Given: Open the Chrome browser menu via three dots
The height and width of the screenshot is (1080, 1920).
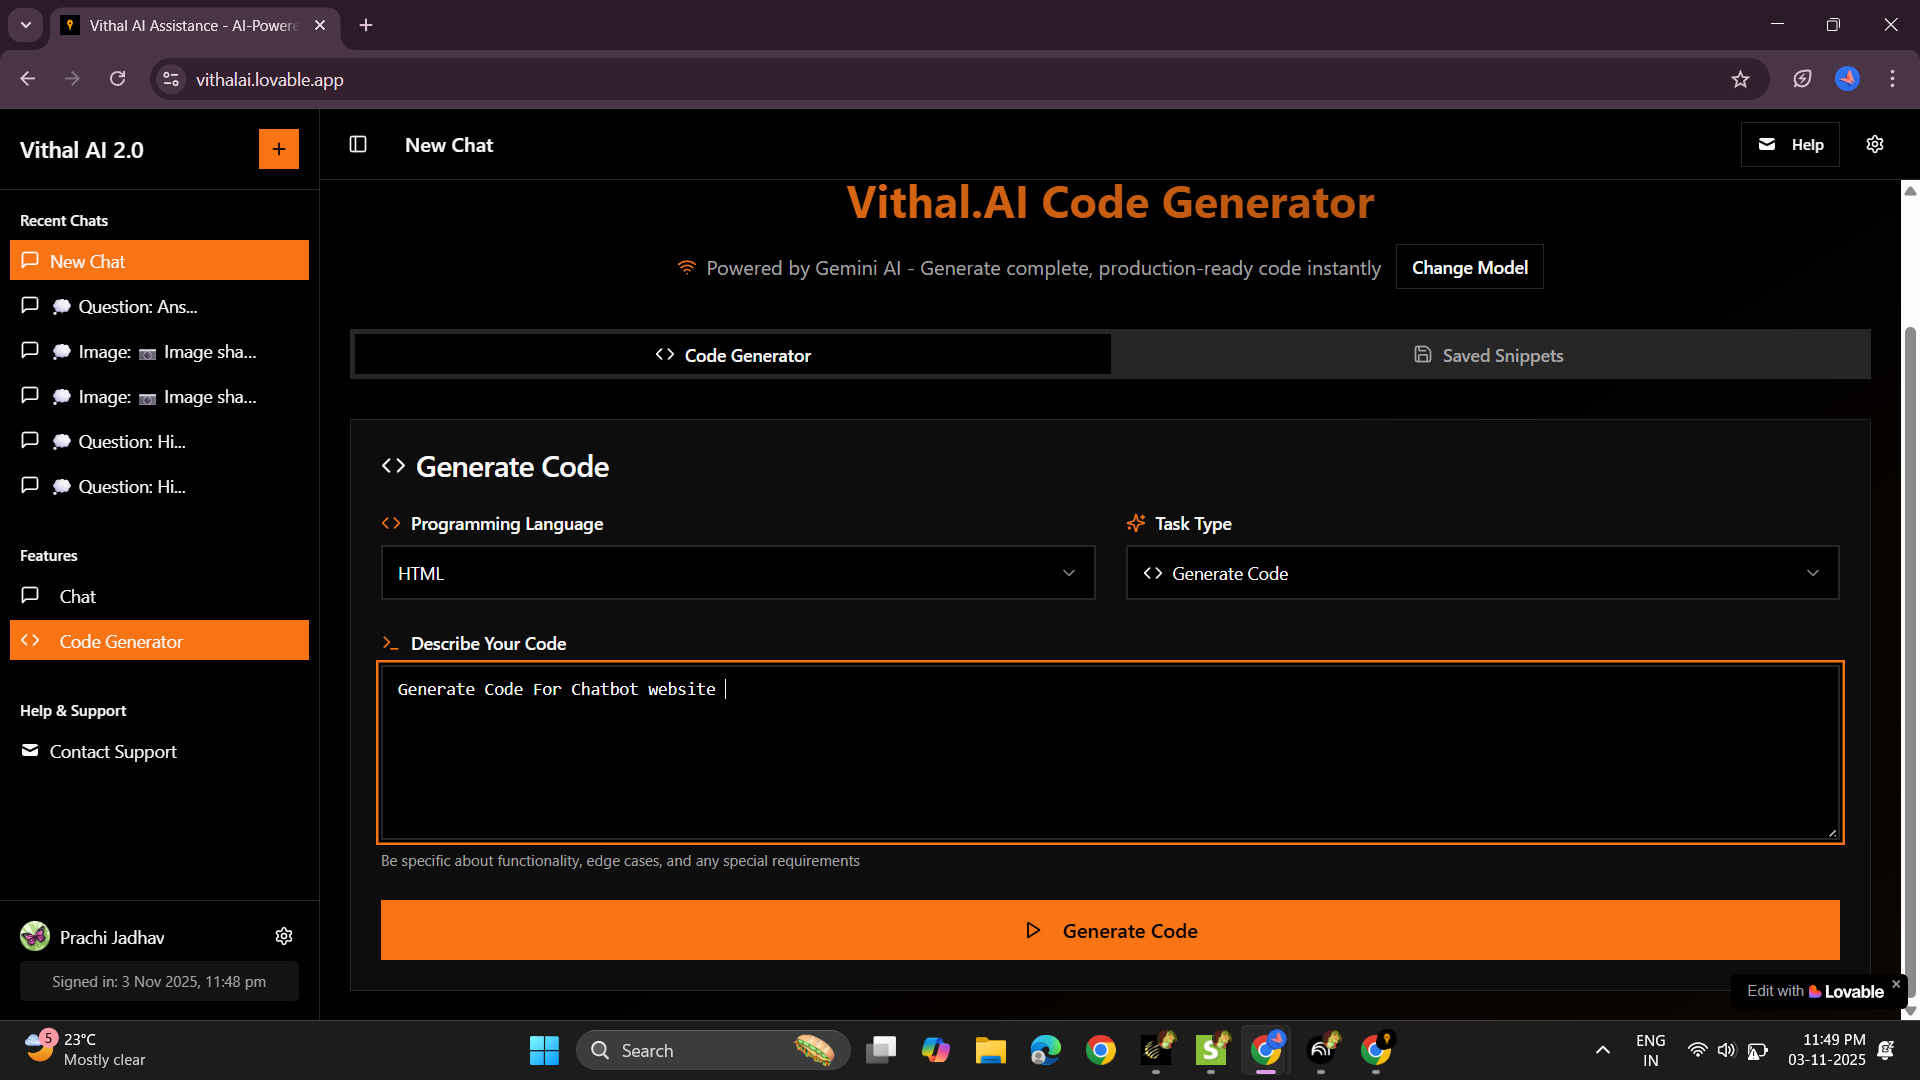Looking at the screenshot, I should tap(1892, 79).
